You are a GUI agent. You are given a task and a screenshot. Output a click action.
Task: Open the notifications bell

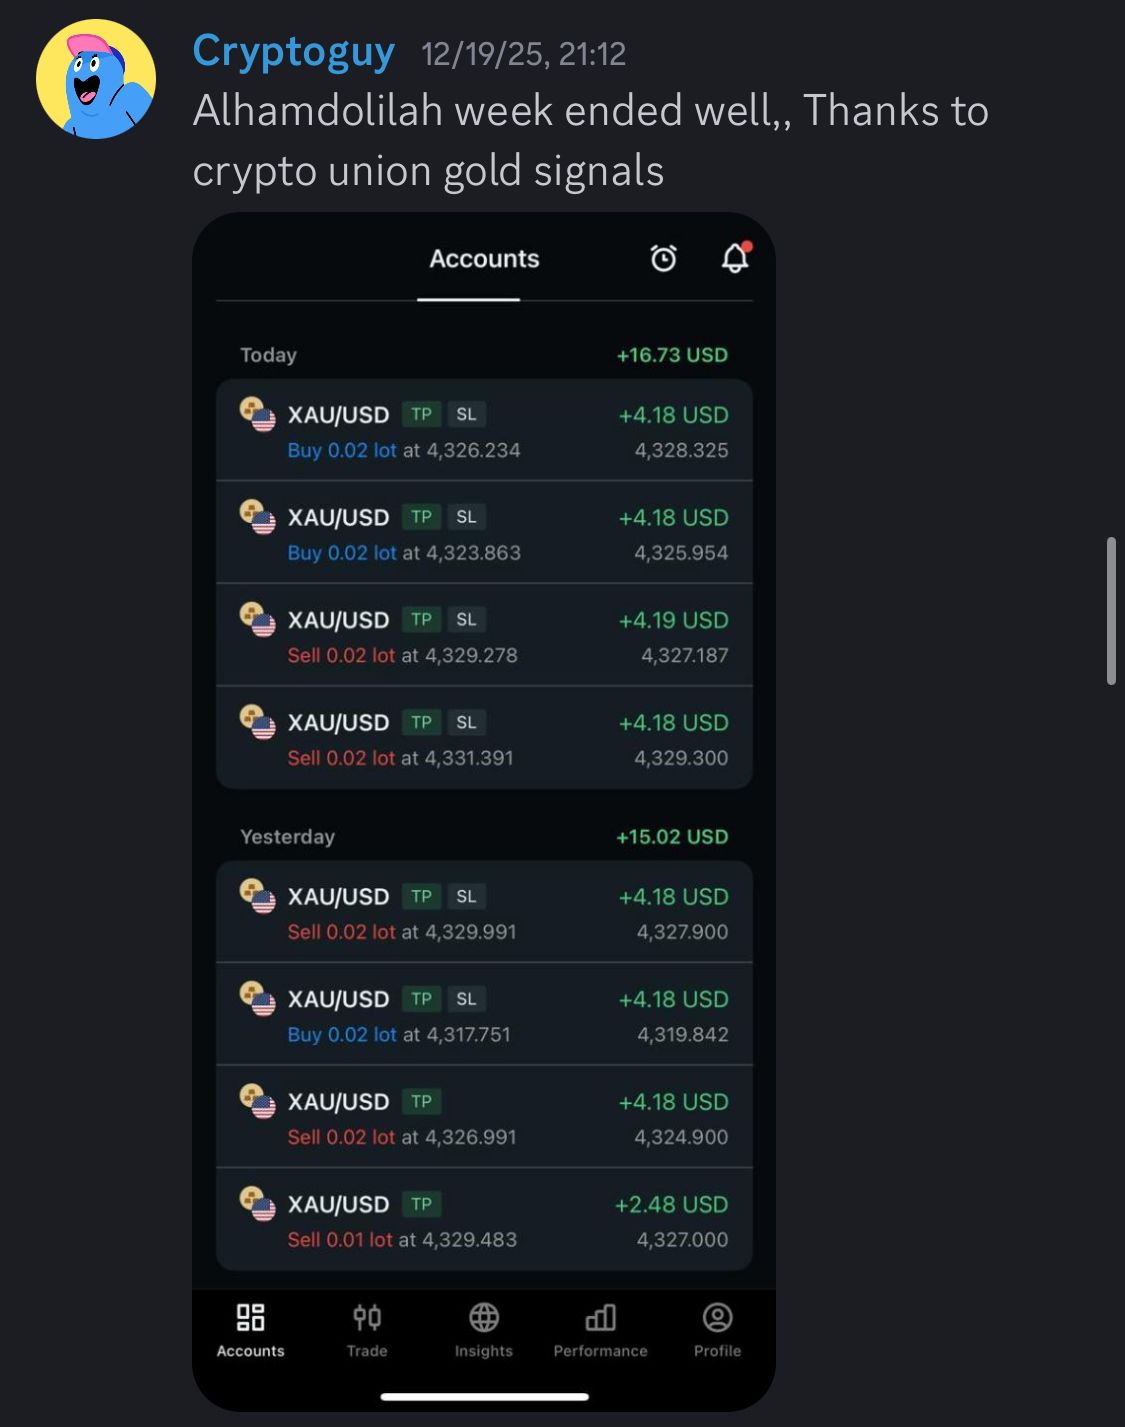click(x=735, y=258)
